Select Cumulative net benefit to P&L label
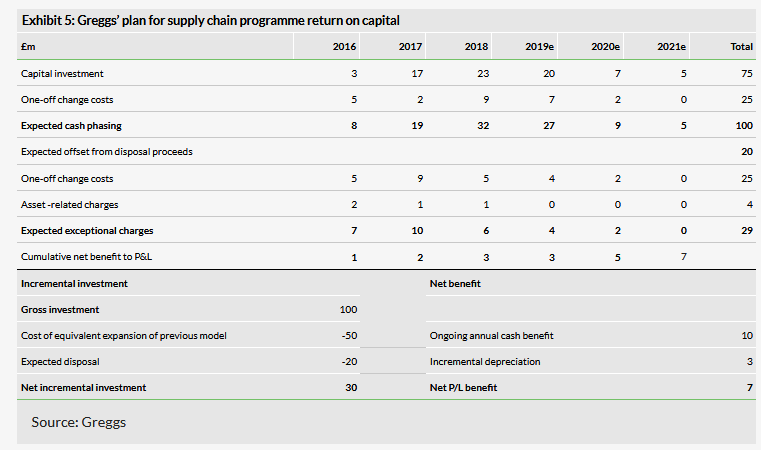Image resolution: width=761 pixels, height=450 pixels. point(86,257)
